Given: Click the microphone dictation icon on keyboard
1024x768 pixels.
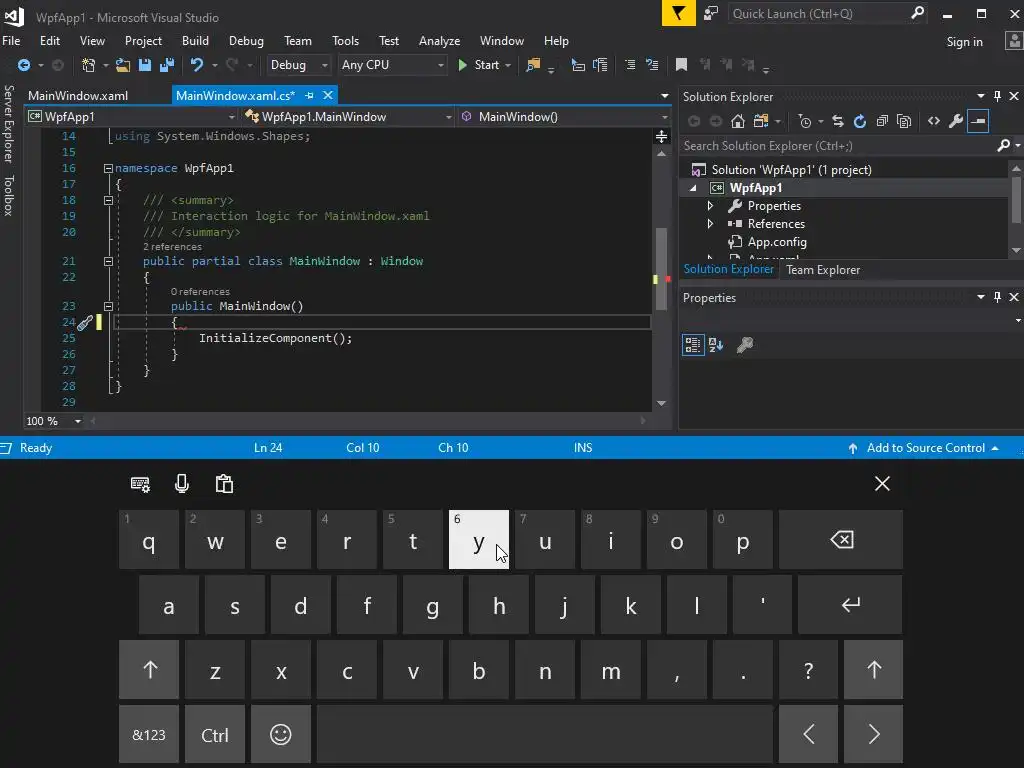Looking at the screenshot, I should click(182, 484).
